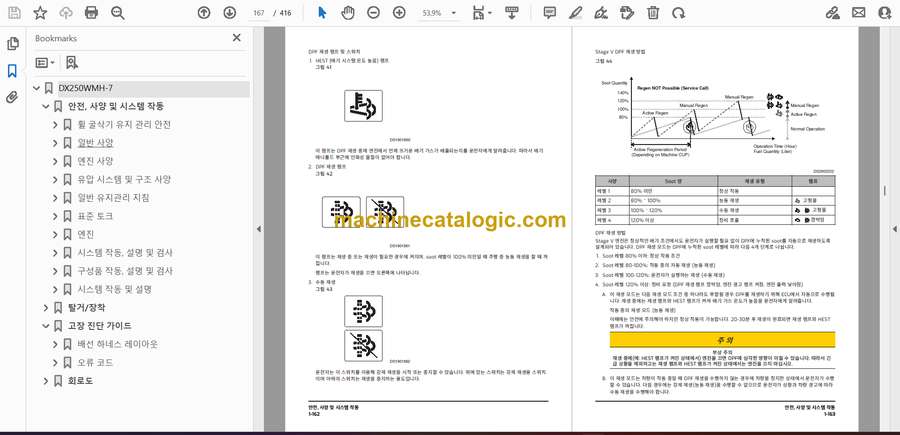Screen dimensions: 900x435
Task: Click the vertical scrollbar on the right
Action: [x=885, y=190]
